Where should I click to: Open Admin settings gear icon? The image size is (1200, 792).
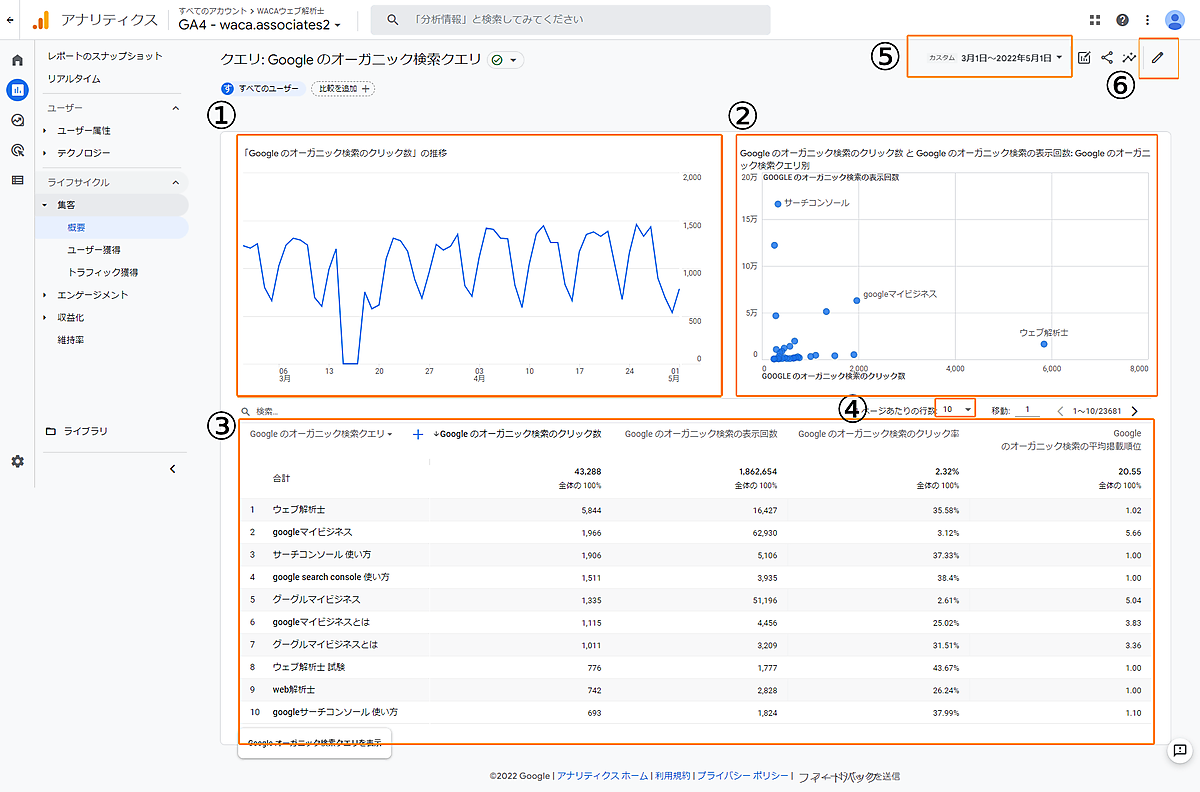17,462
